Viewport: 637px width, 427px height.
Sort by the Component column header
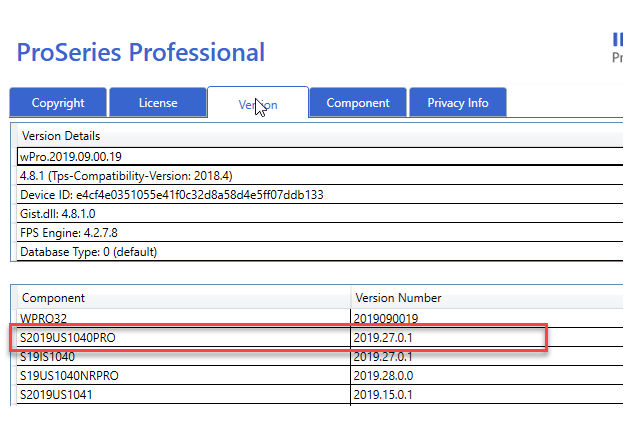[53, 298]
